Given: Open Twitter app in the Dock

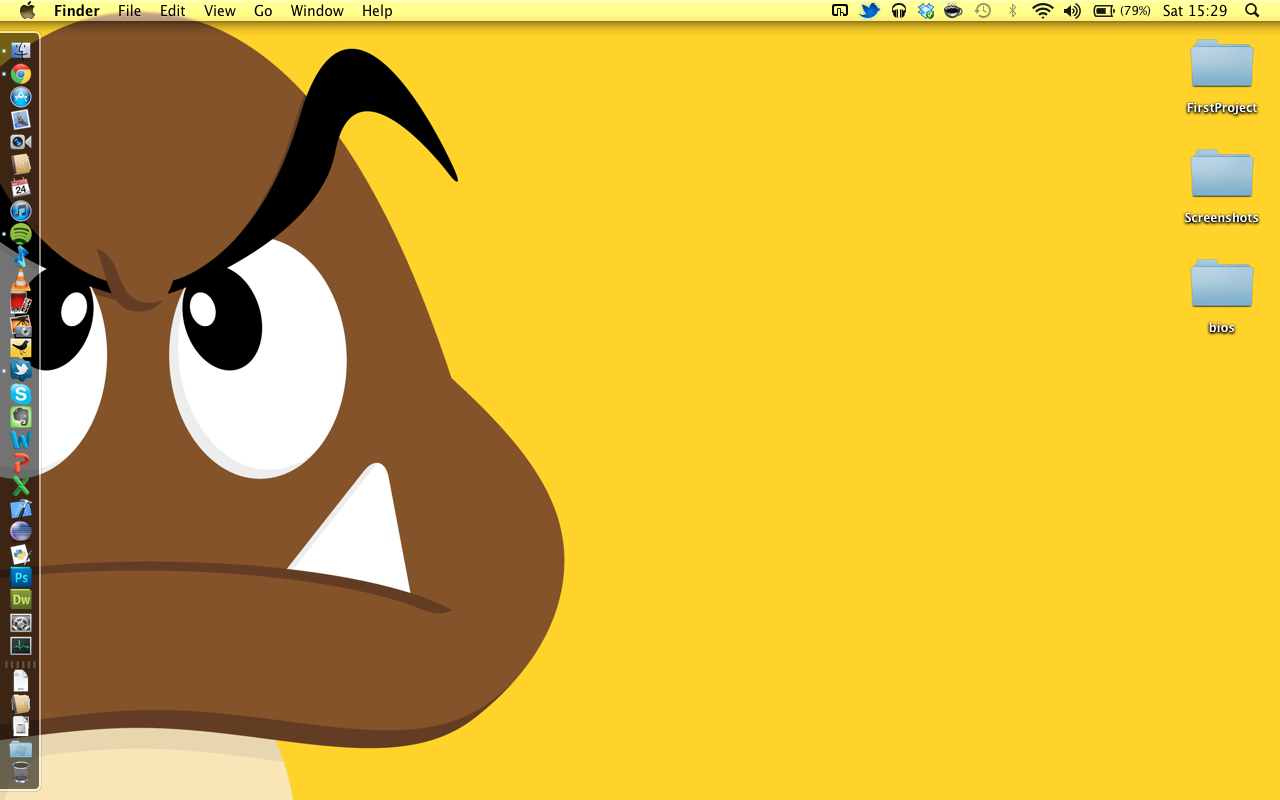Looking at the screenshot, I should click(x=21, y=371).
